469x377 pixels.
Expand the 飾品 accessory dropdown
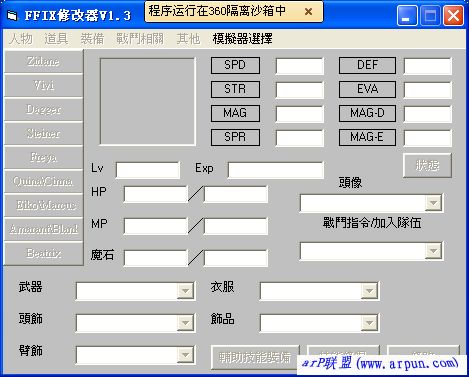(369, 323)
